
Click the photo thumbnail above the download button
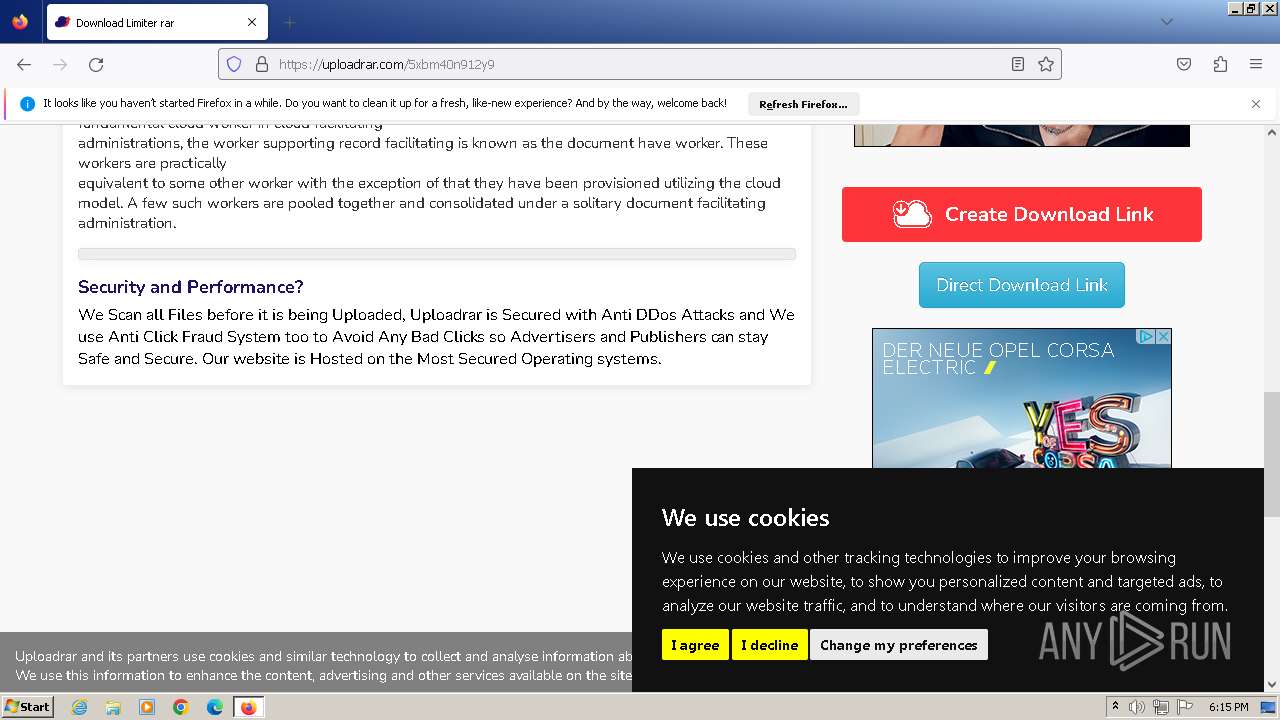[1022, 136]
